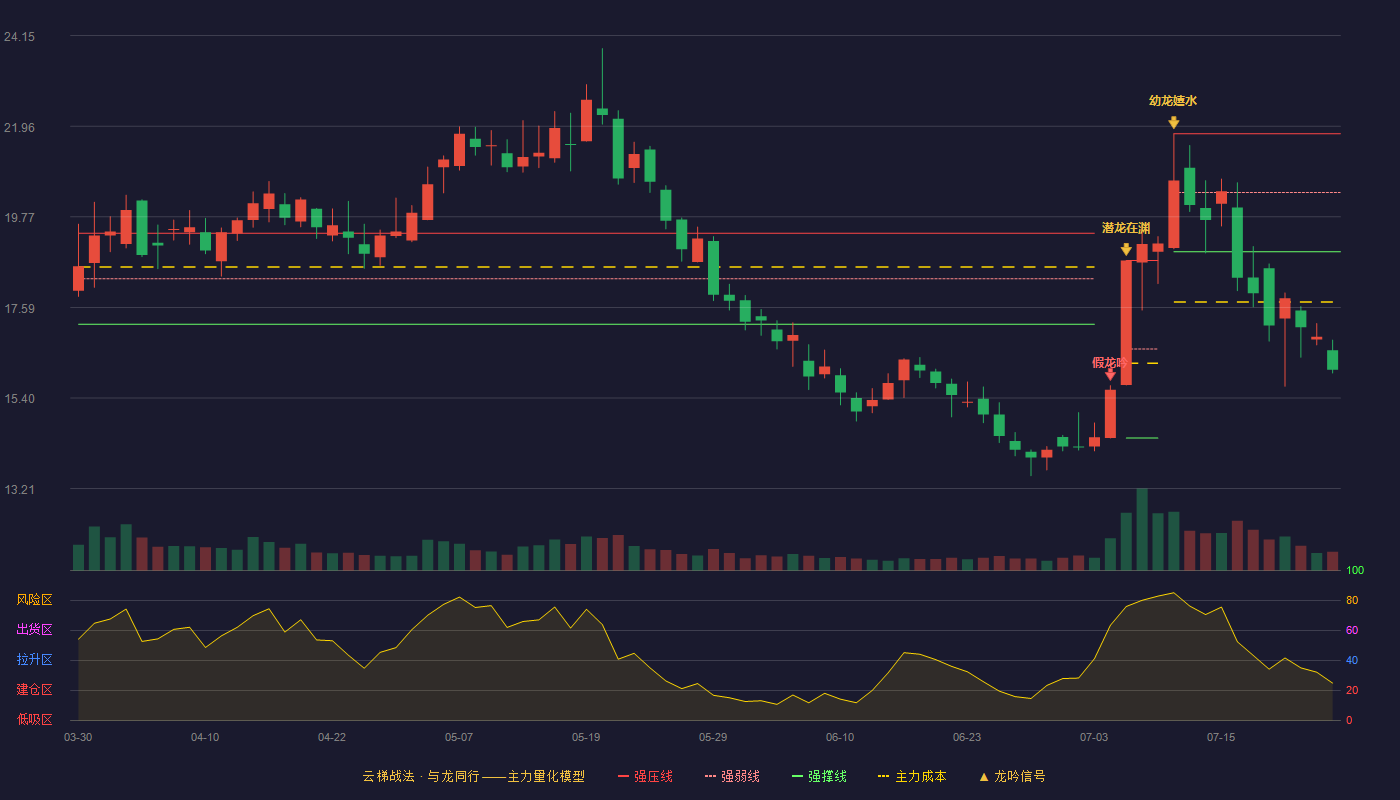1400x800 pixels.
Task: Toggle the 主力成本 legend series
Action: (x=912, y=776)
